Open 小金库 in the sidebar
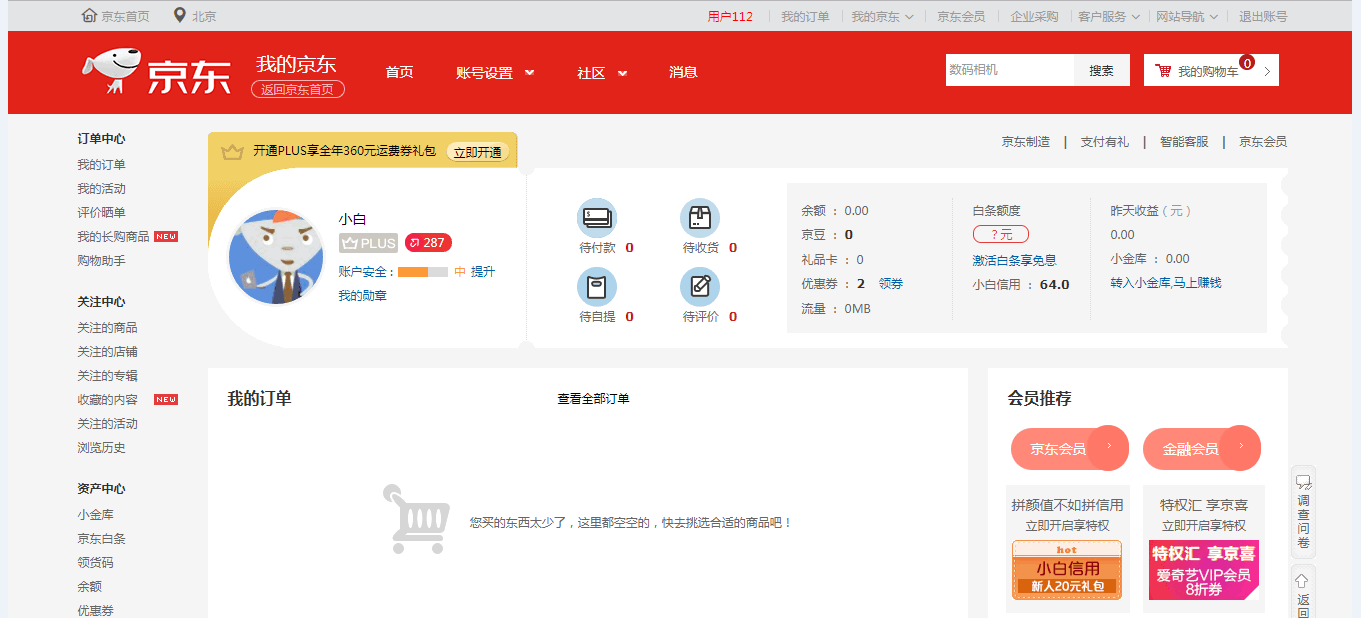1361x618 pixels. point(95,514)
